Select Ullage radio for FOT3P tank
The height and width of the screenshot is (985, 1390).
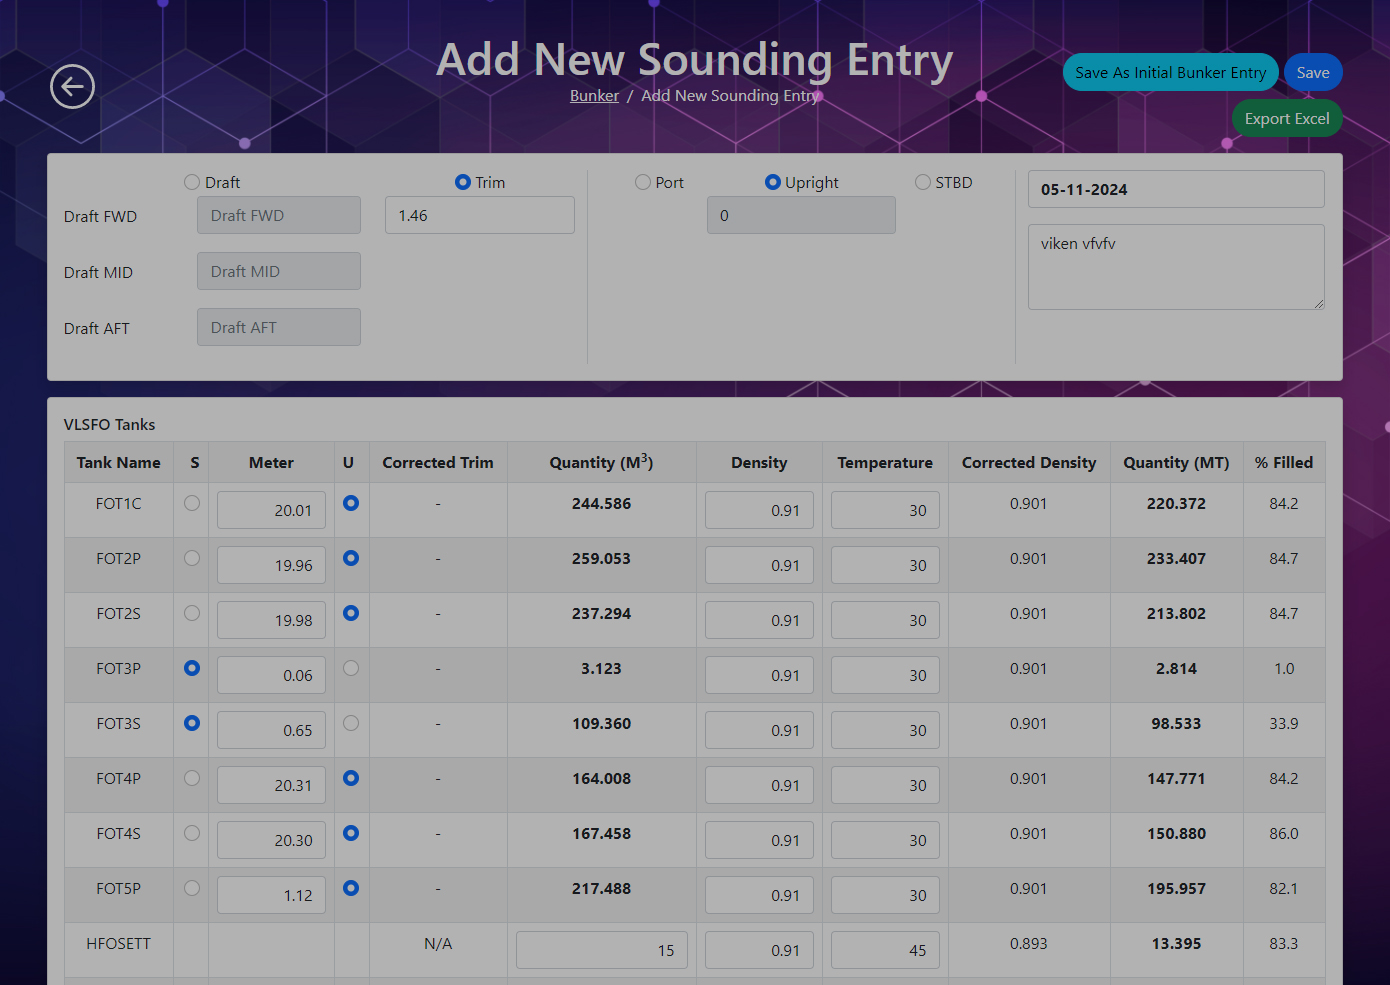(x=351, y=668)
